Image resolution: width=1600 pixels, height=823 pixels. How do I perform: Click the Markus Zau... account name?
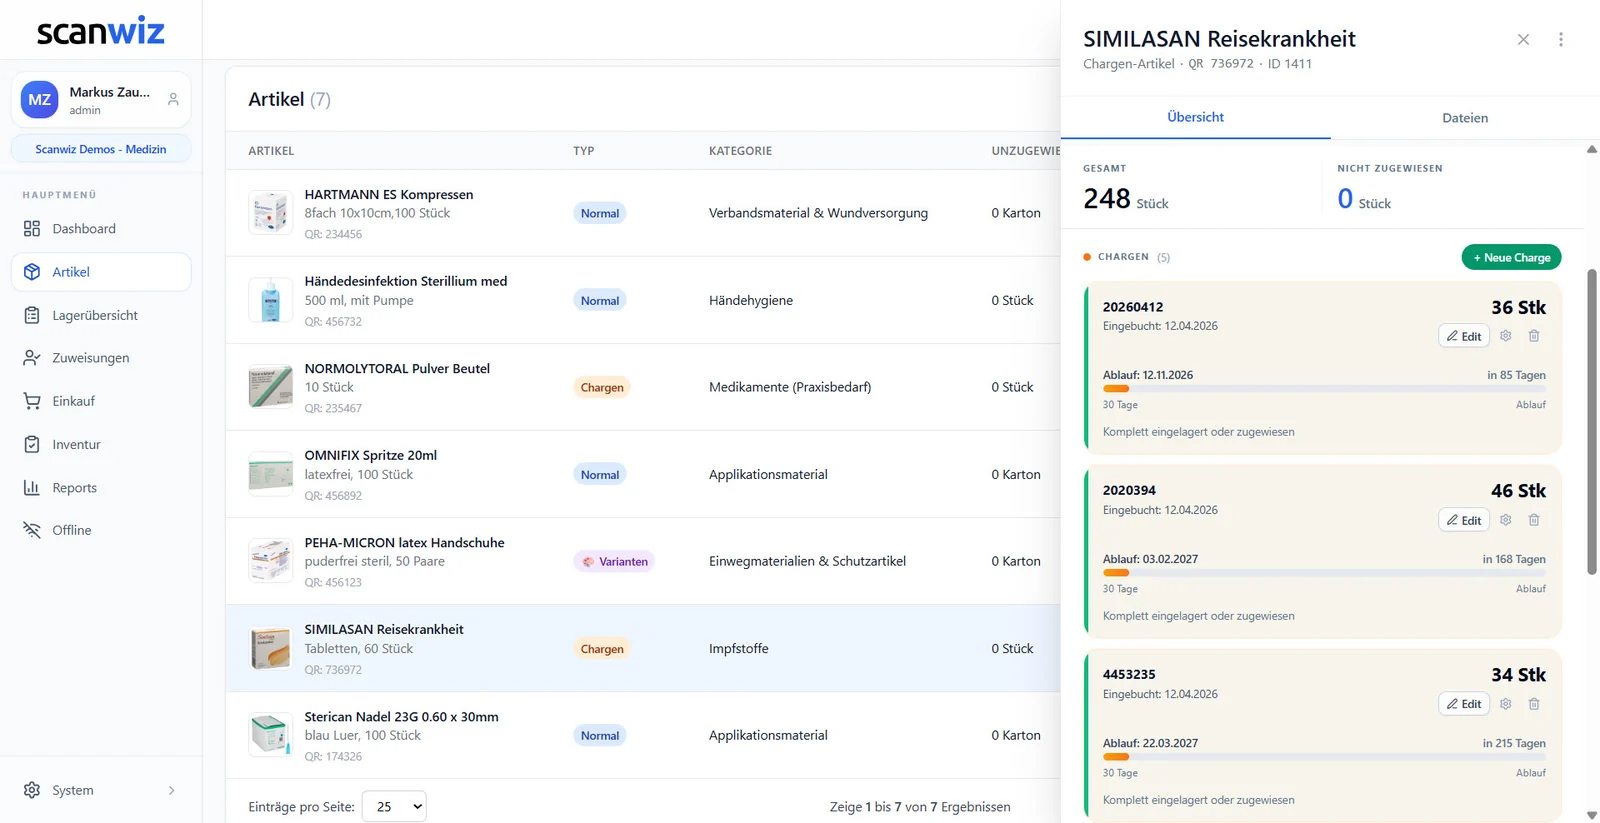point(110,92)
